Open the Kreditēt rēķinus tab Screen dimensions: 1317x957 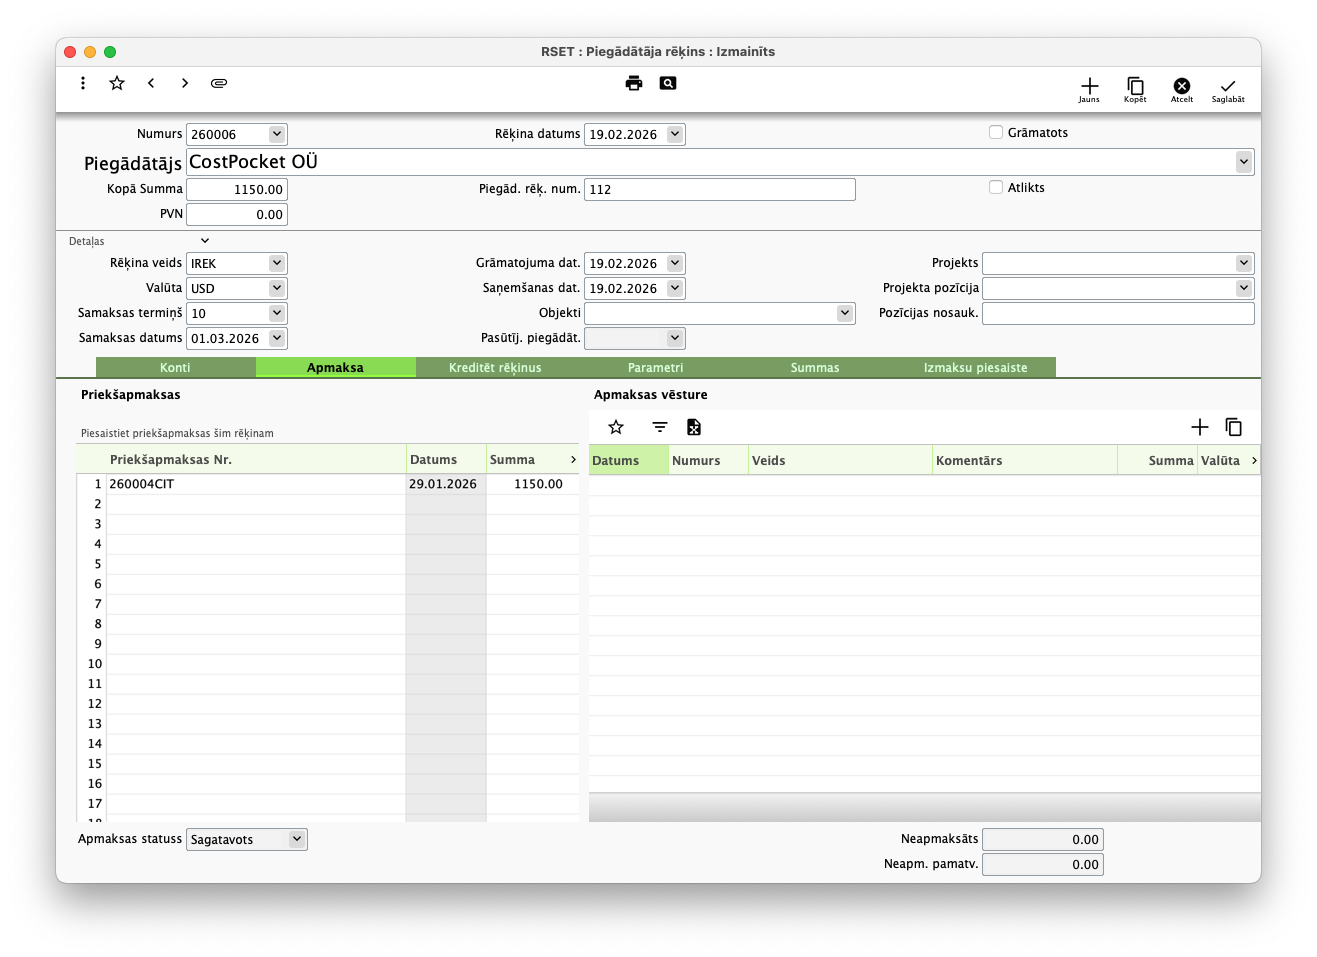click(x=495, y=368)
